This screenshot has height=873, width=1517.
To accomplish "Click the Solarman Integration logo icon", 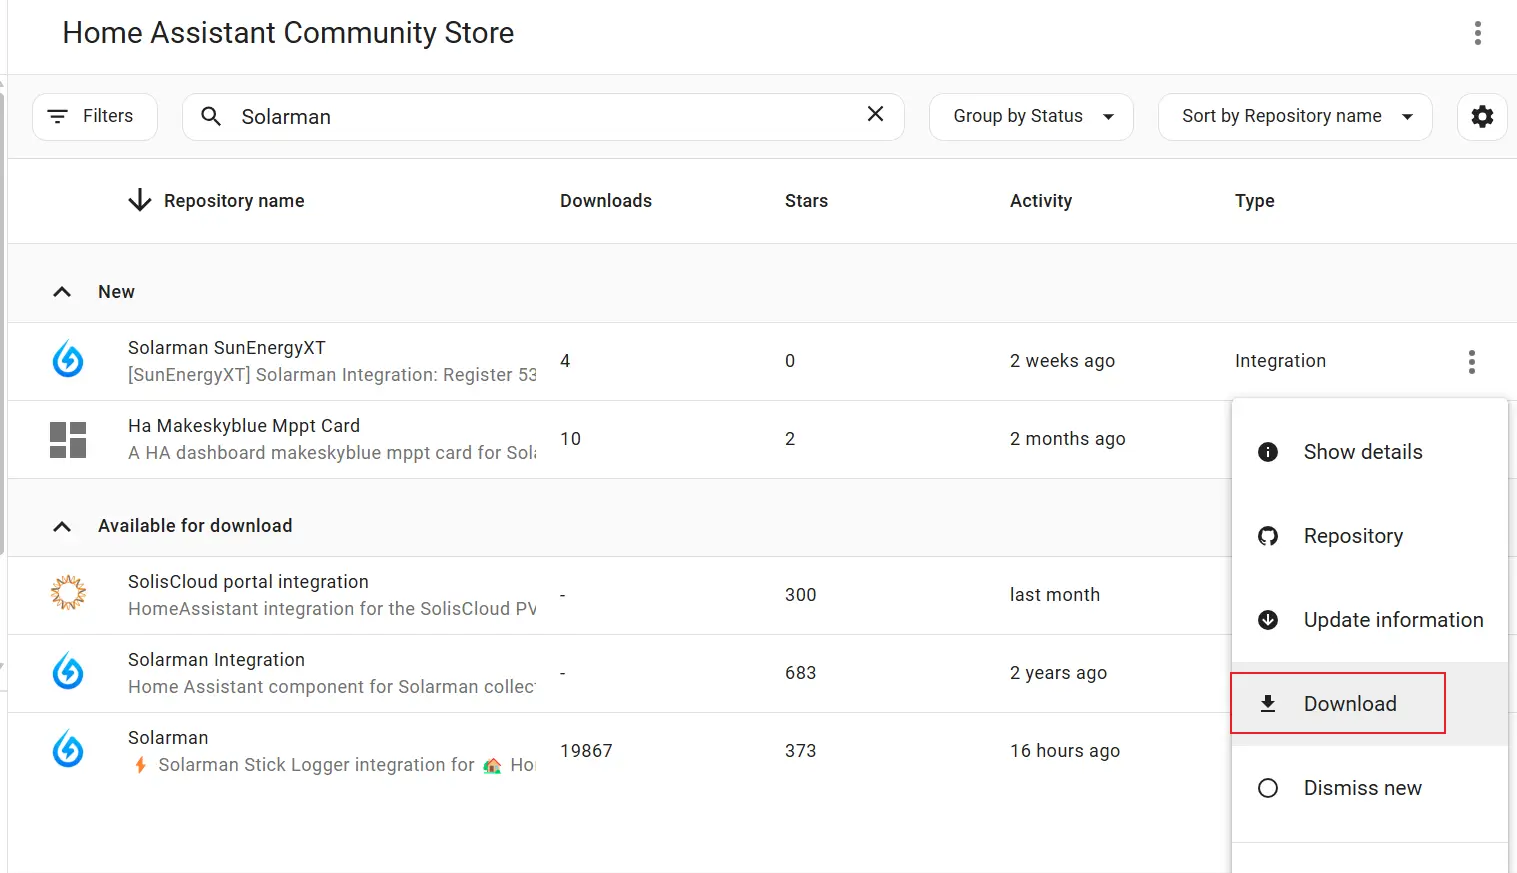I will coord(68,672).
